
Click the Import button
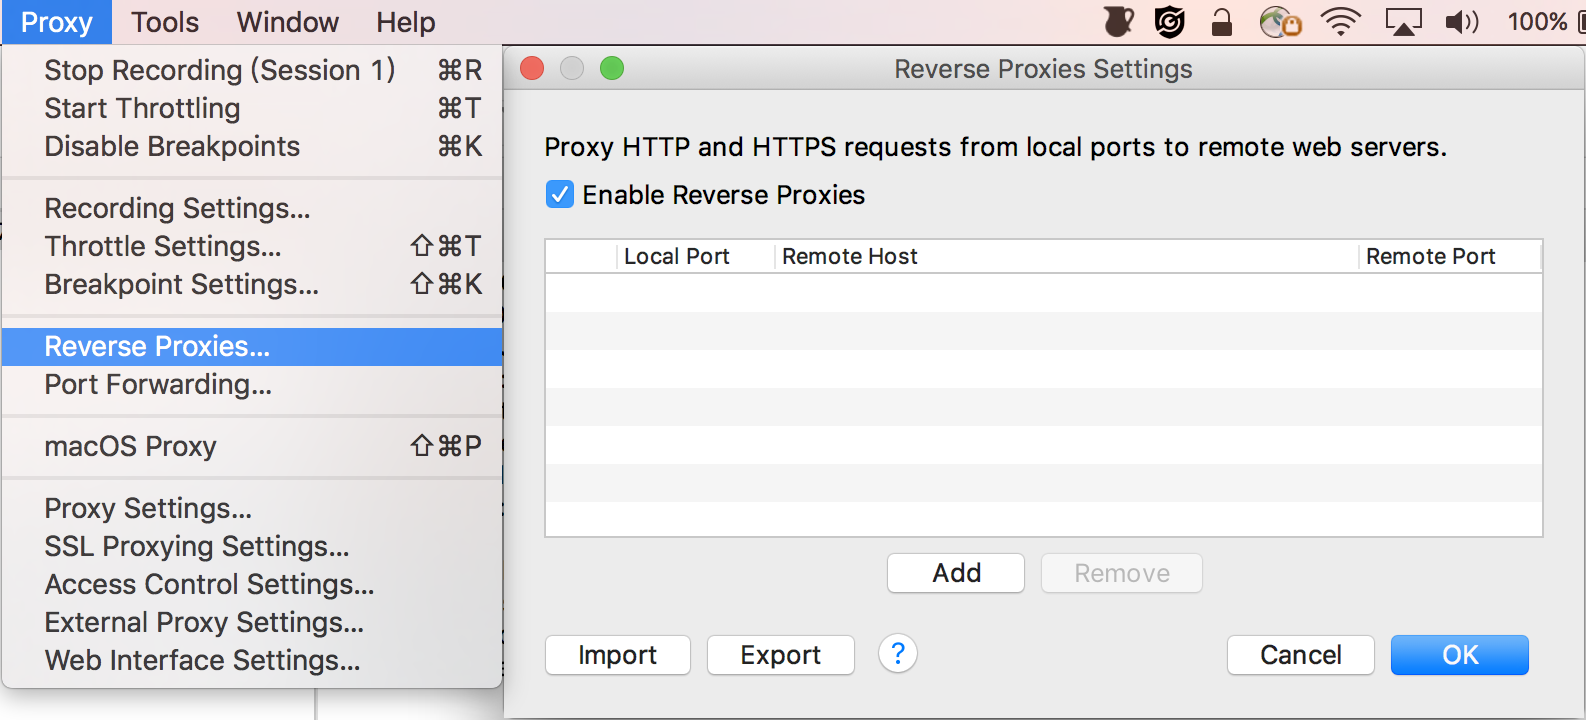pos(618,655)
